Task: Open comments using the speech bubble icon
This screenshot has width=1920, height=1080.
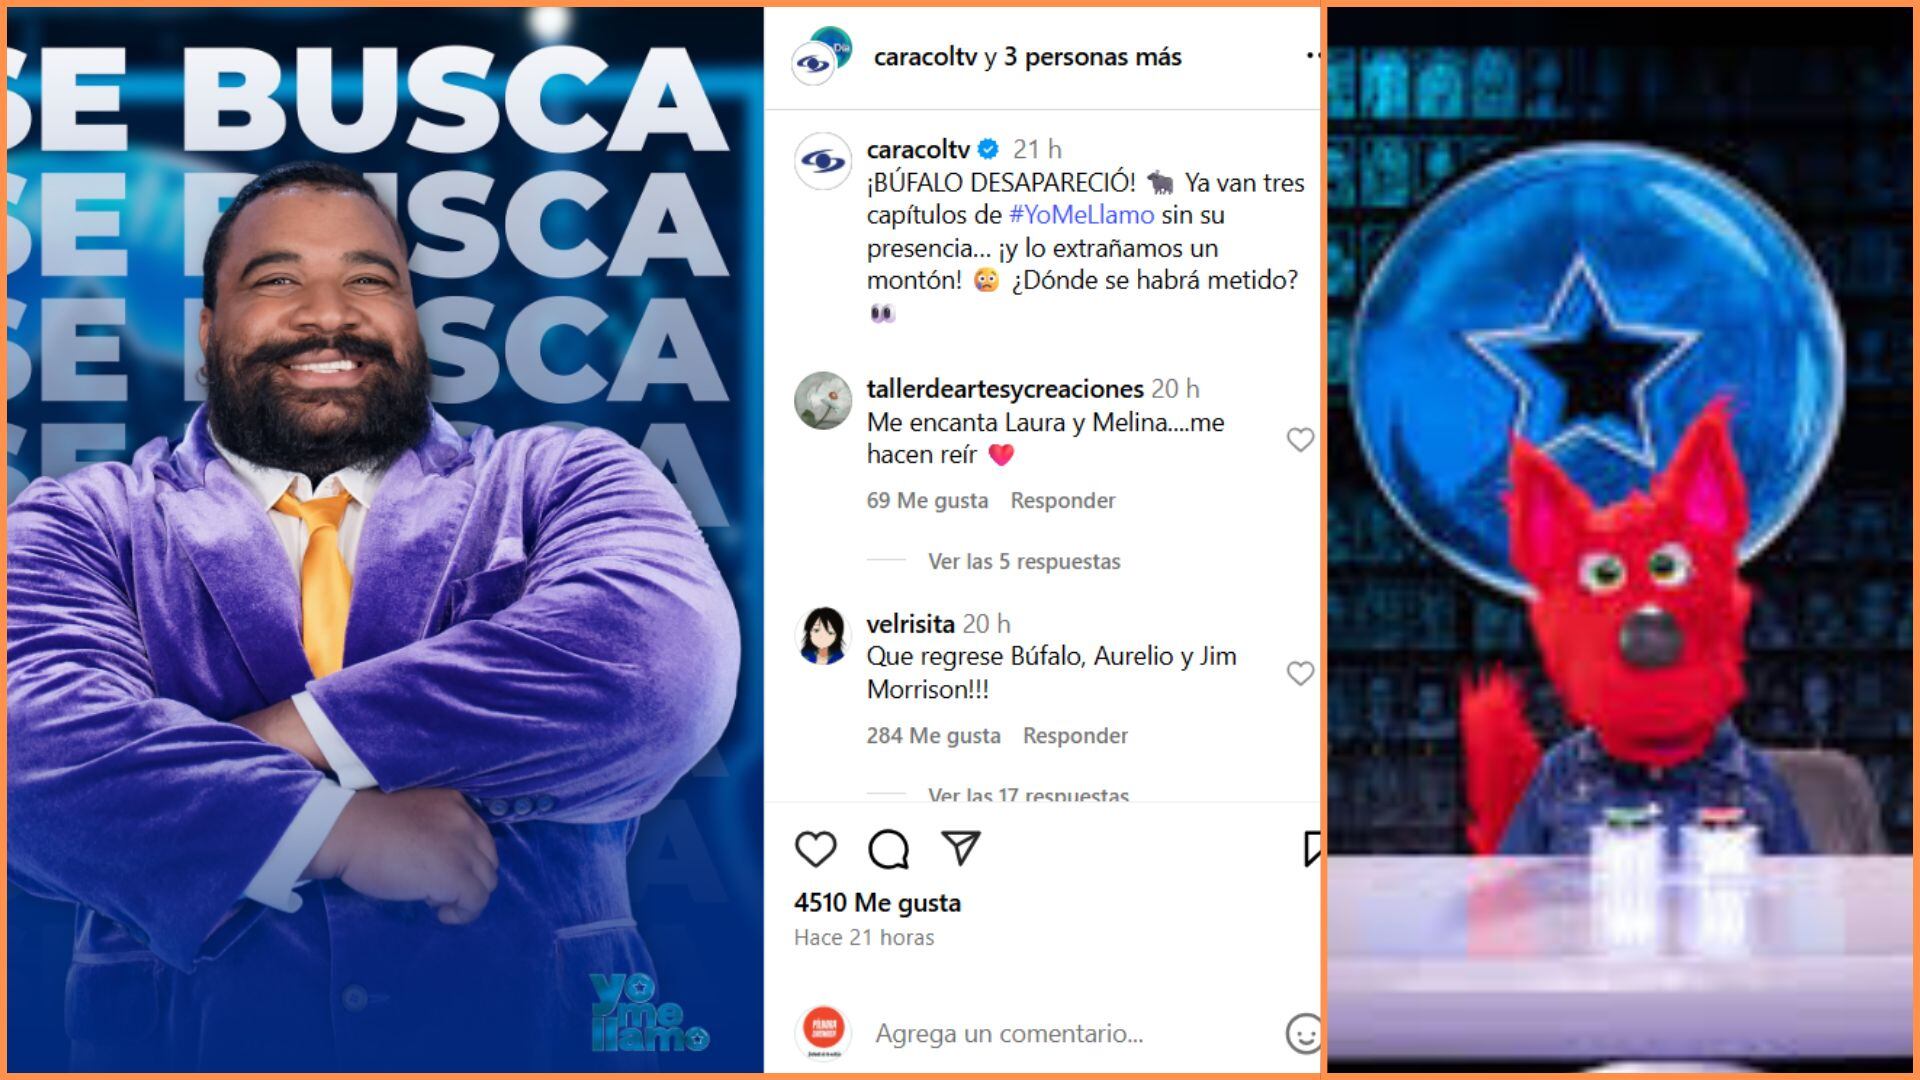Action: pyautogui.click(x=888, y=849)
